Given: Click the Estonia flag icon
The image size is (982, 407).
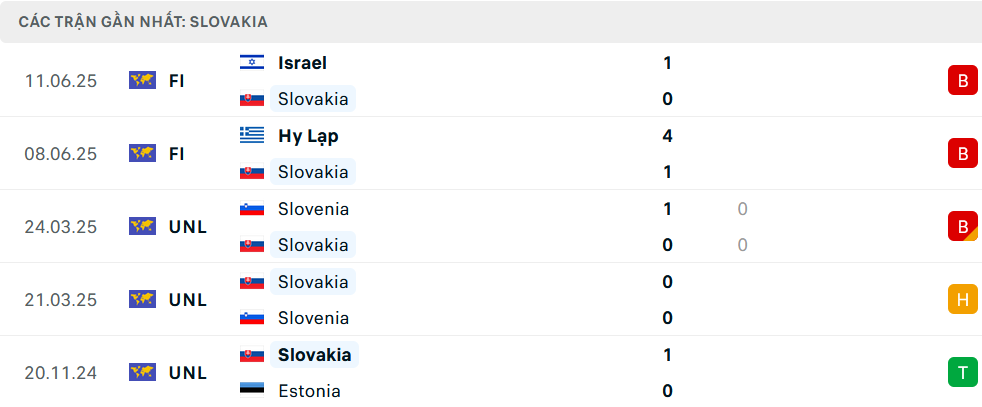Looking at the screenshot, I should tap(252, 391).
